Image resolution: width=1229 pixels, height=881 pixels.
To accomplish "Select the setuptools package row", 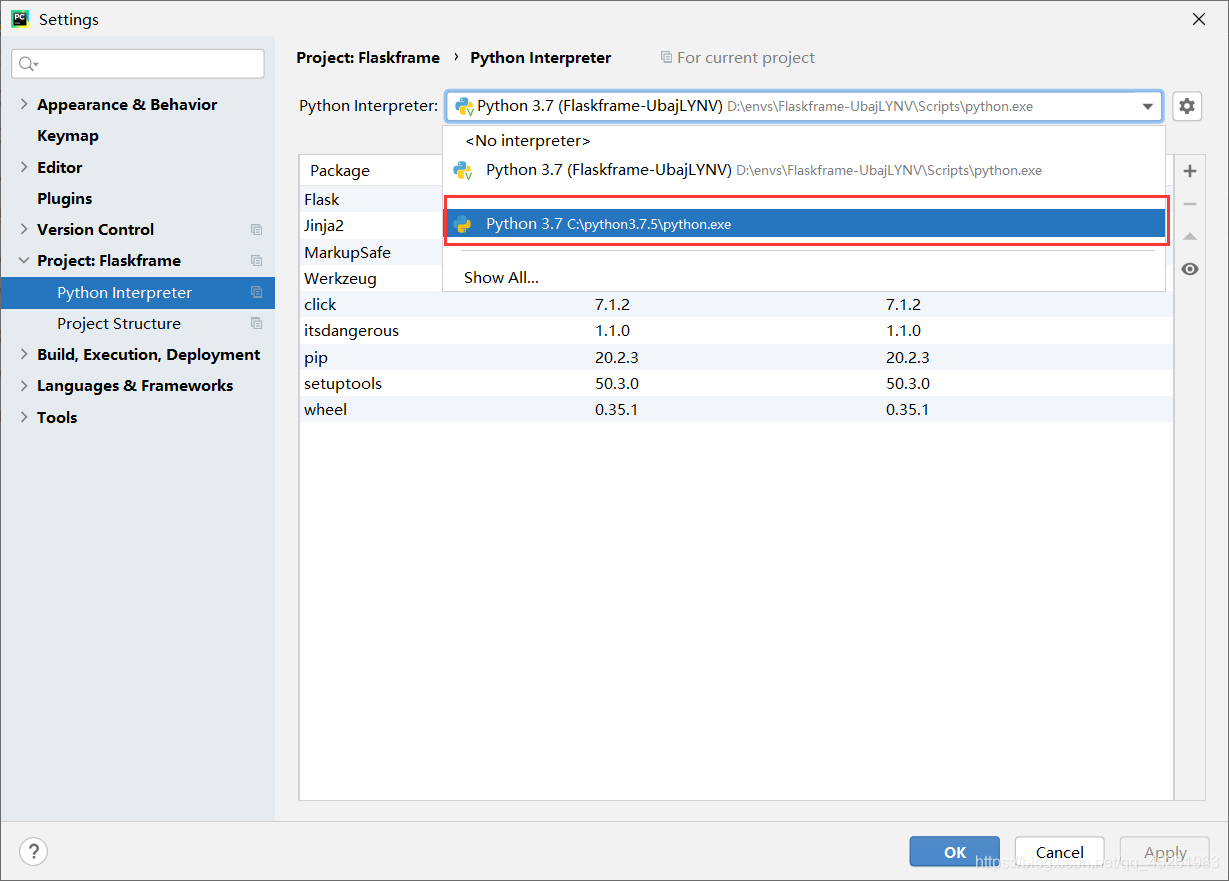I will coord(736,384).
